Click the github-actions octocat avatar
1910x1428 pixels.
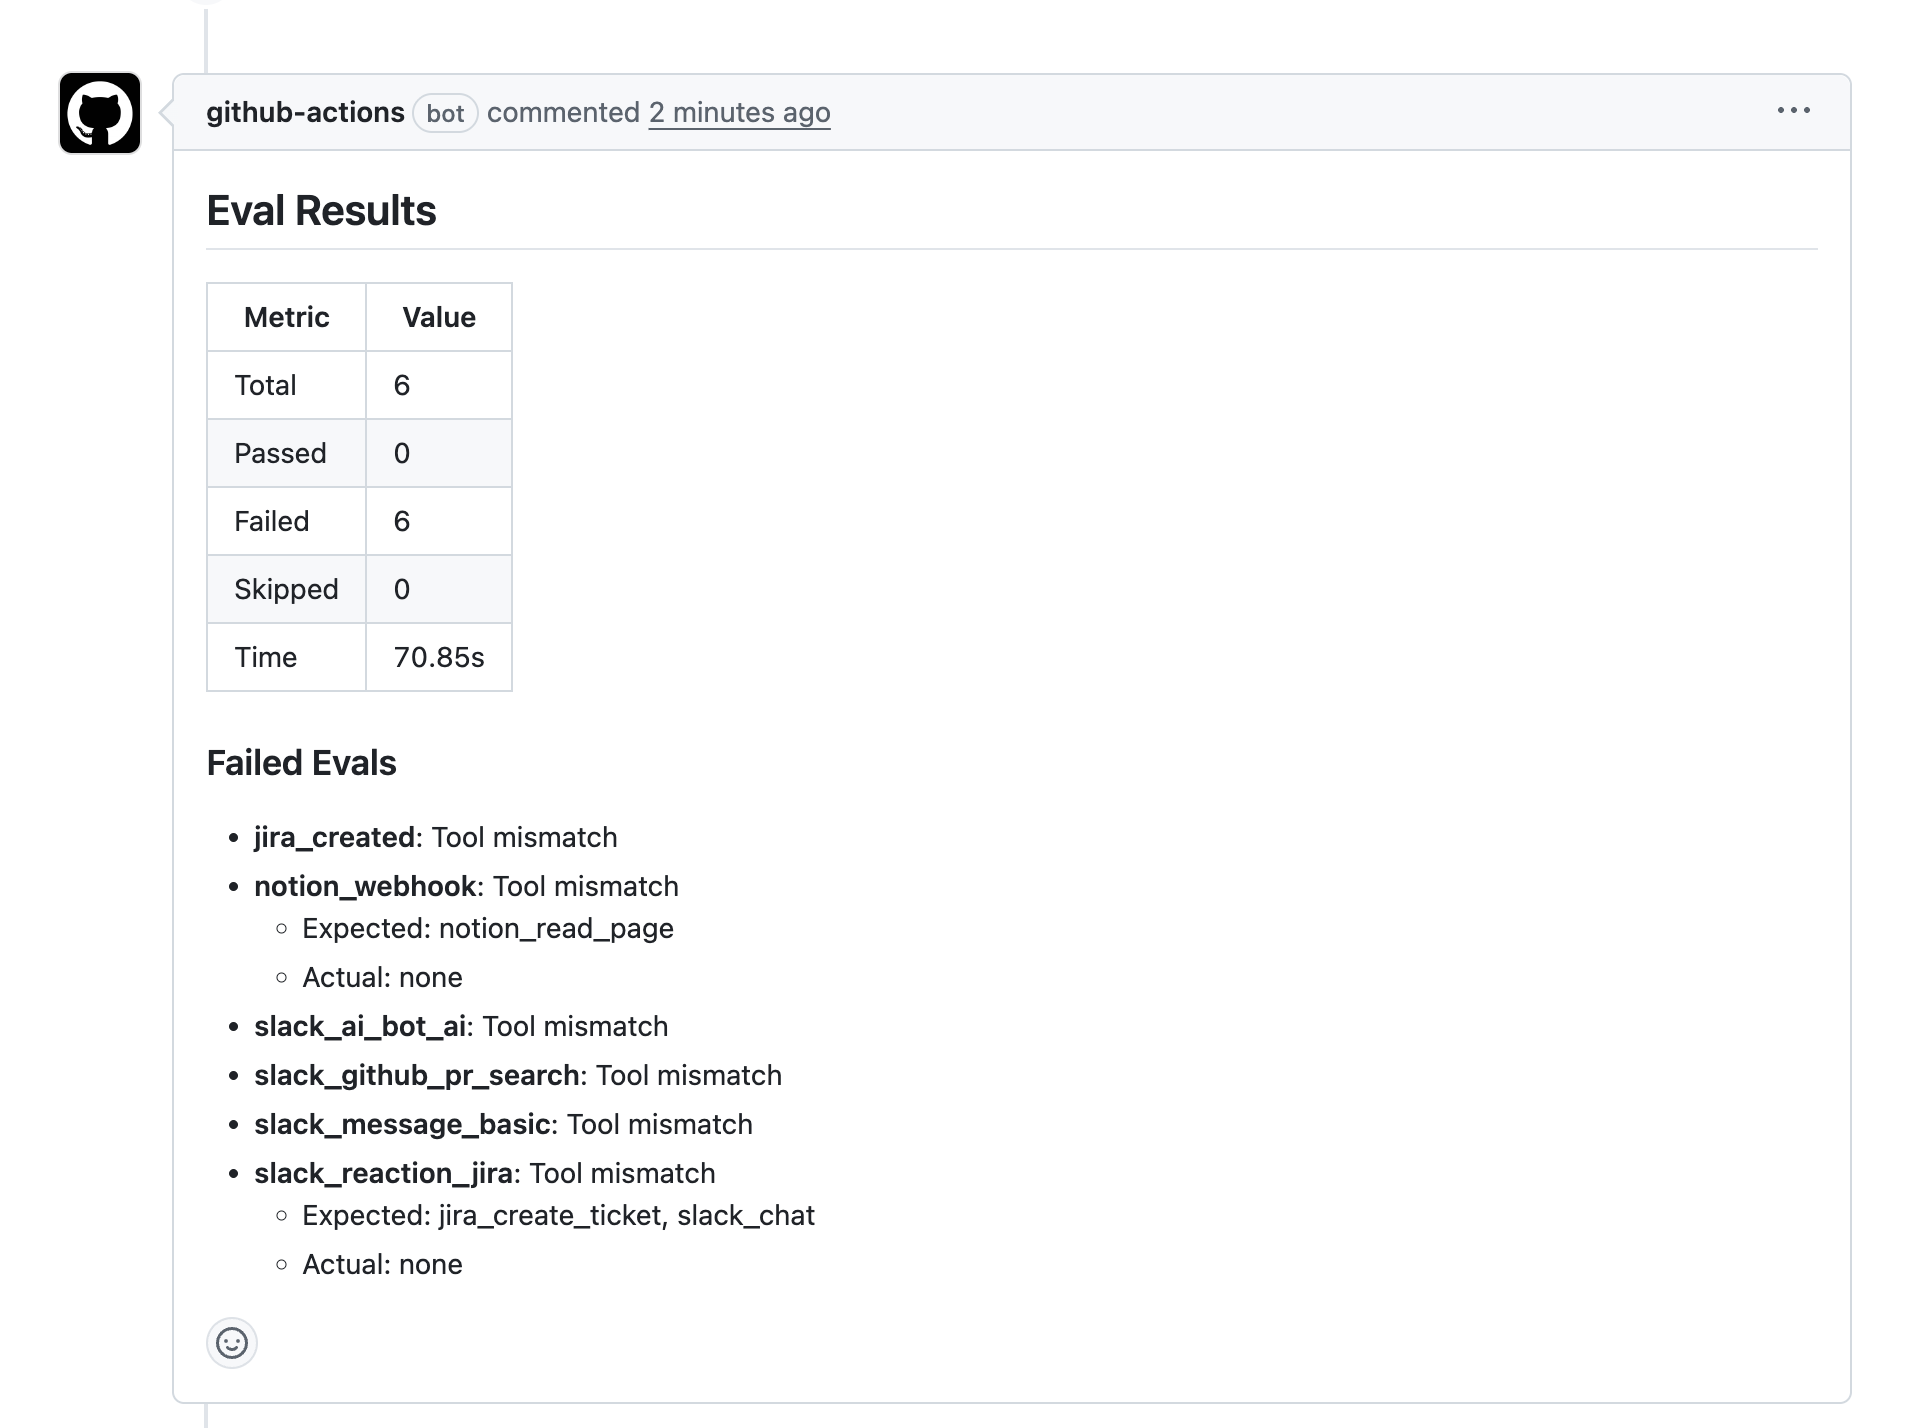pos(100,113)
